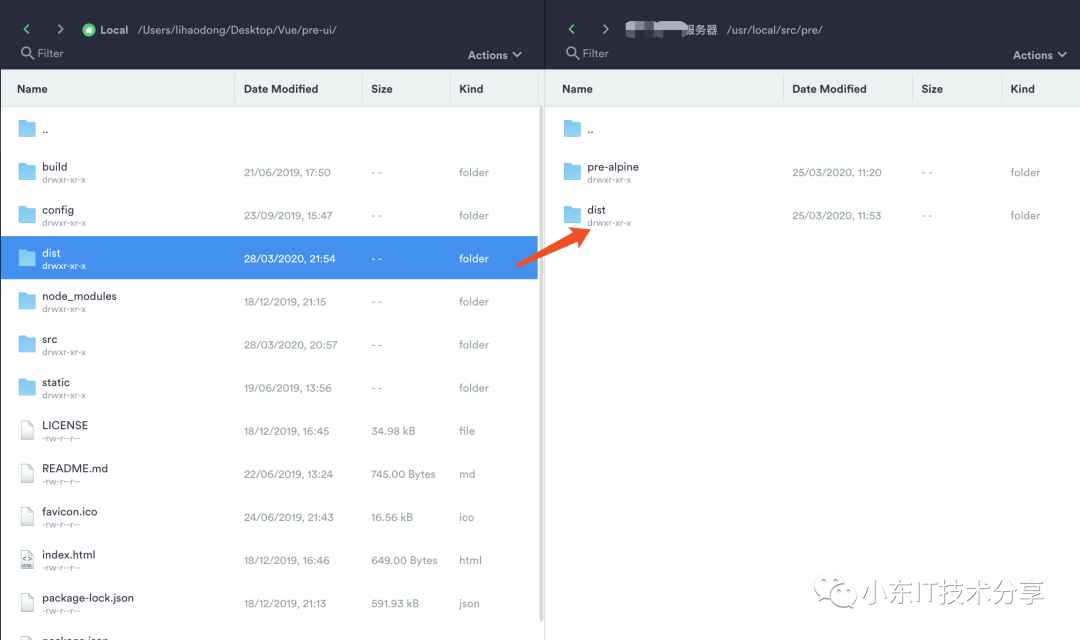The width and height of the screenshot is (1080, 640).
Task: Select the pre-alpine folder name
Action: point(613,167)
